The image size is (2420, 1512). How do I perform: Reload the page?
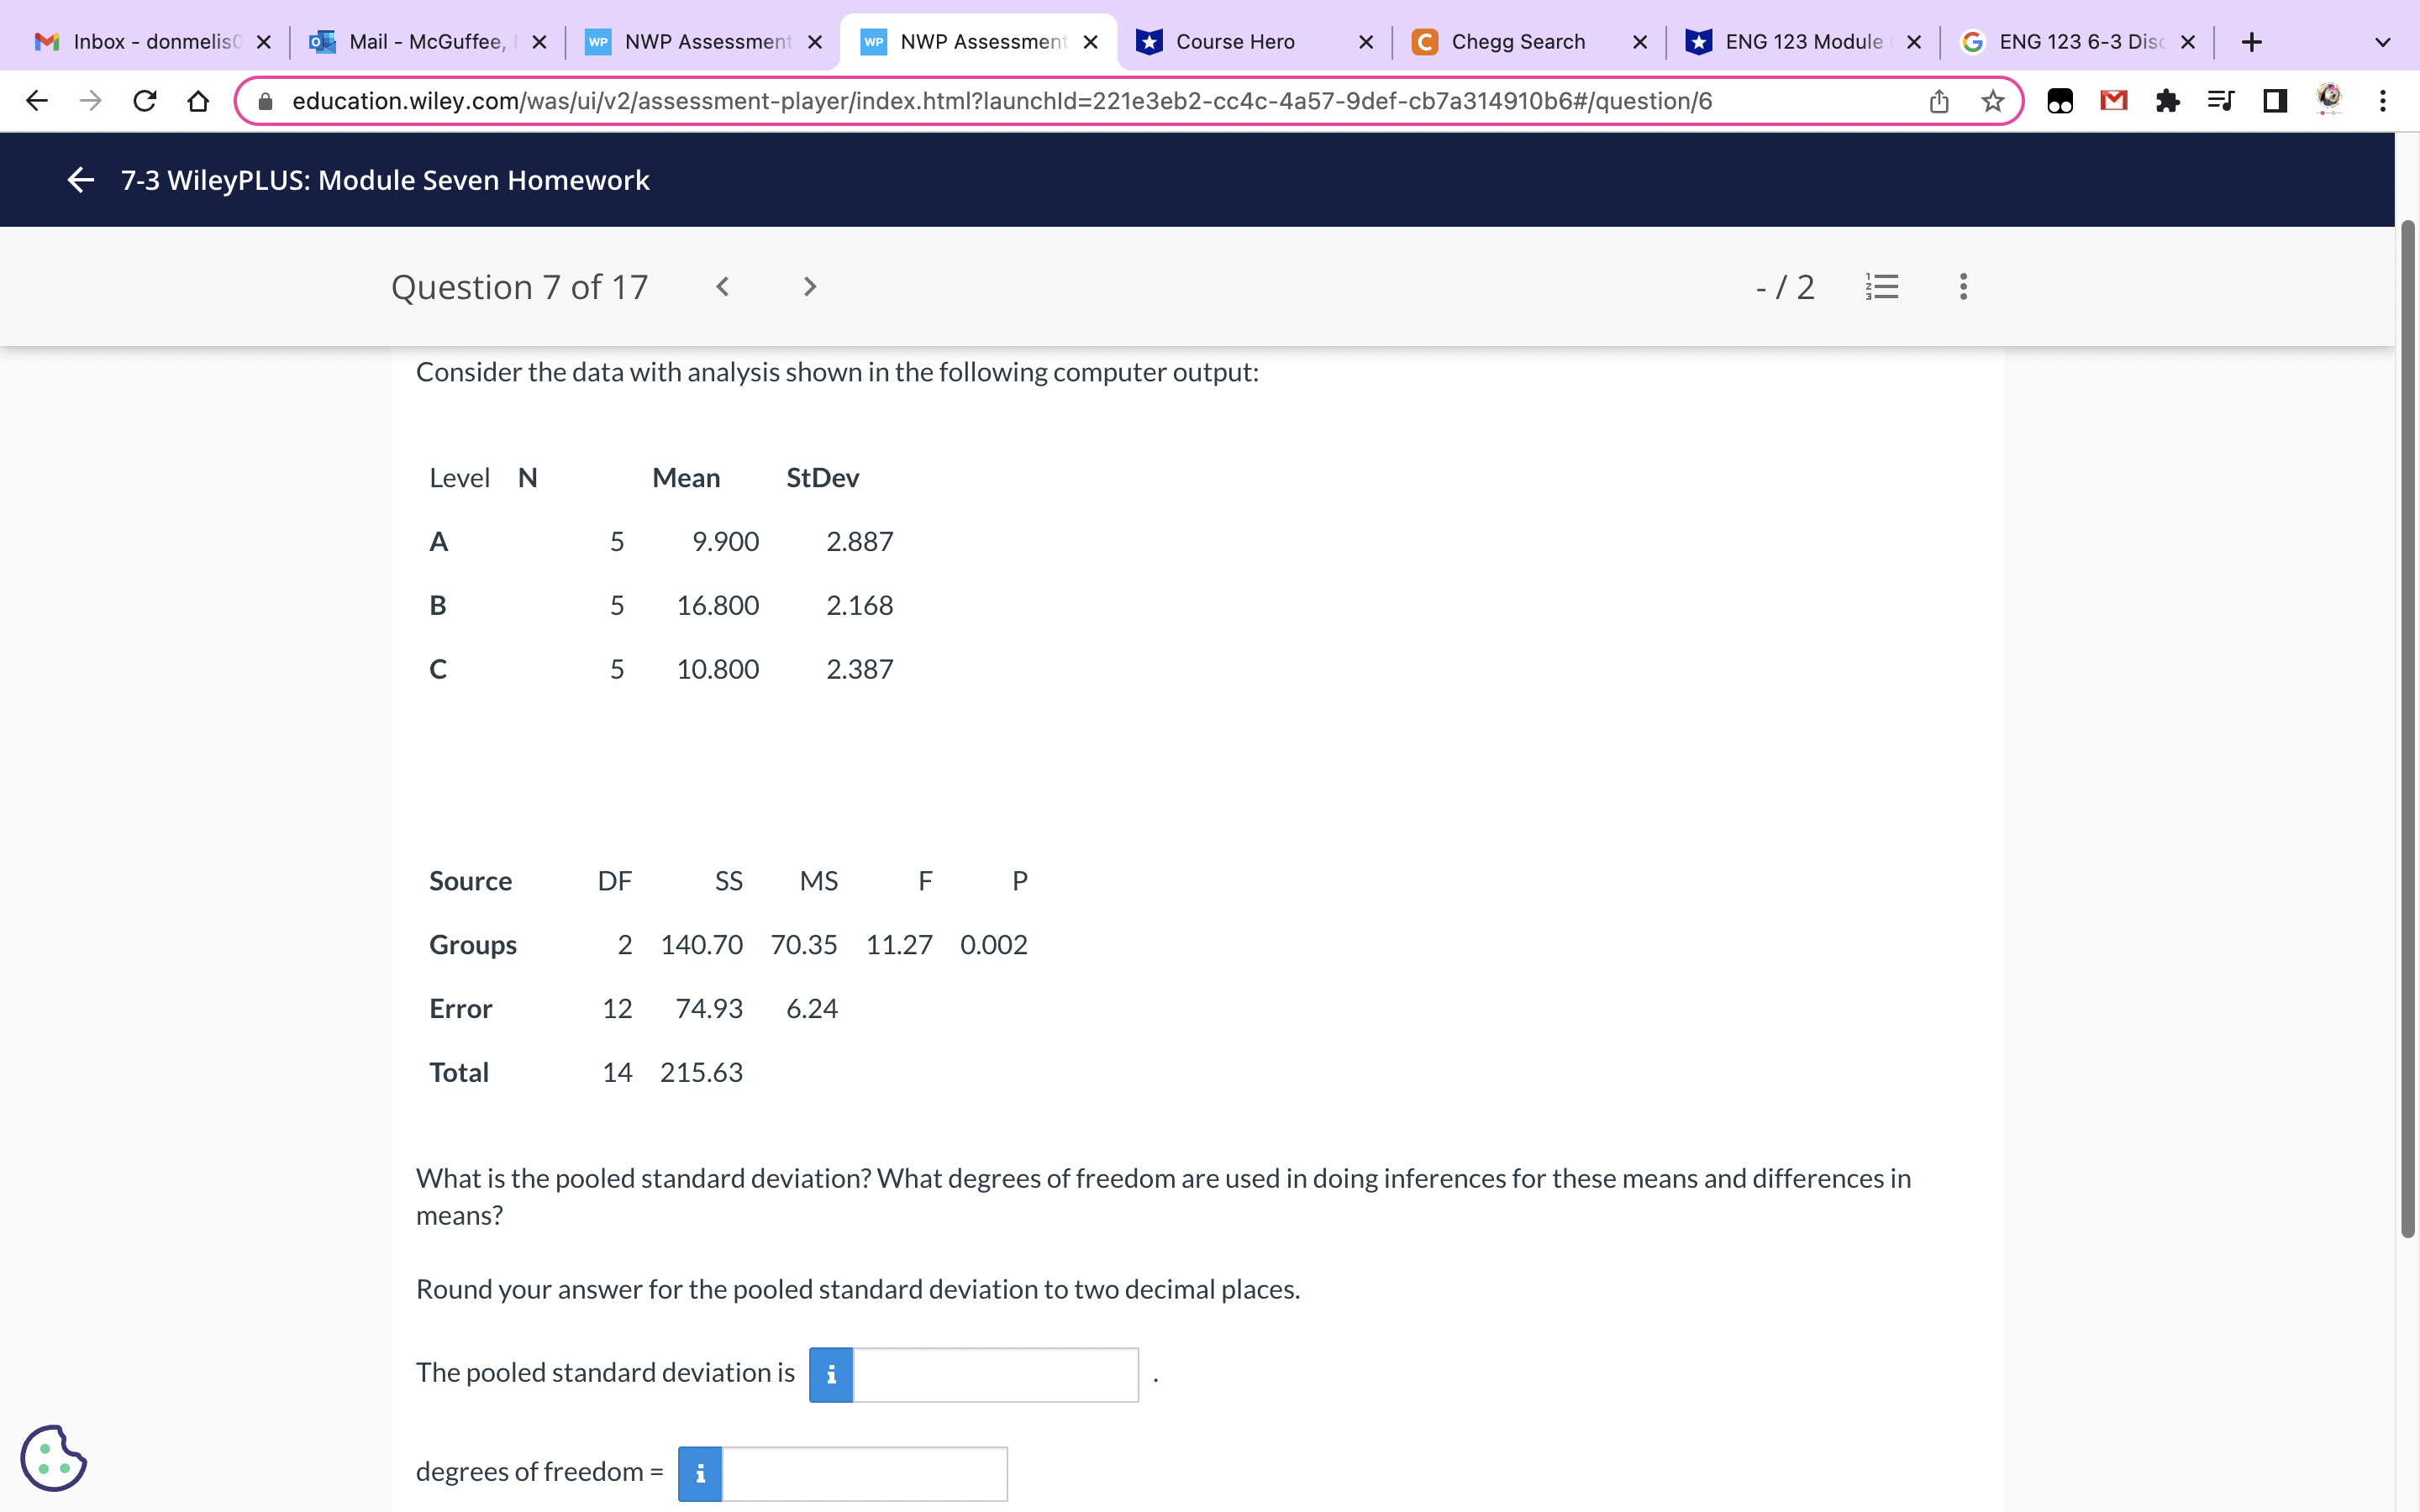coord(145,101)
